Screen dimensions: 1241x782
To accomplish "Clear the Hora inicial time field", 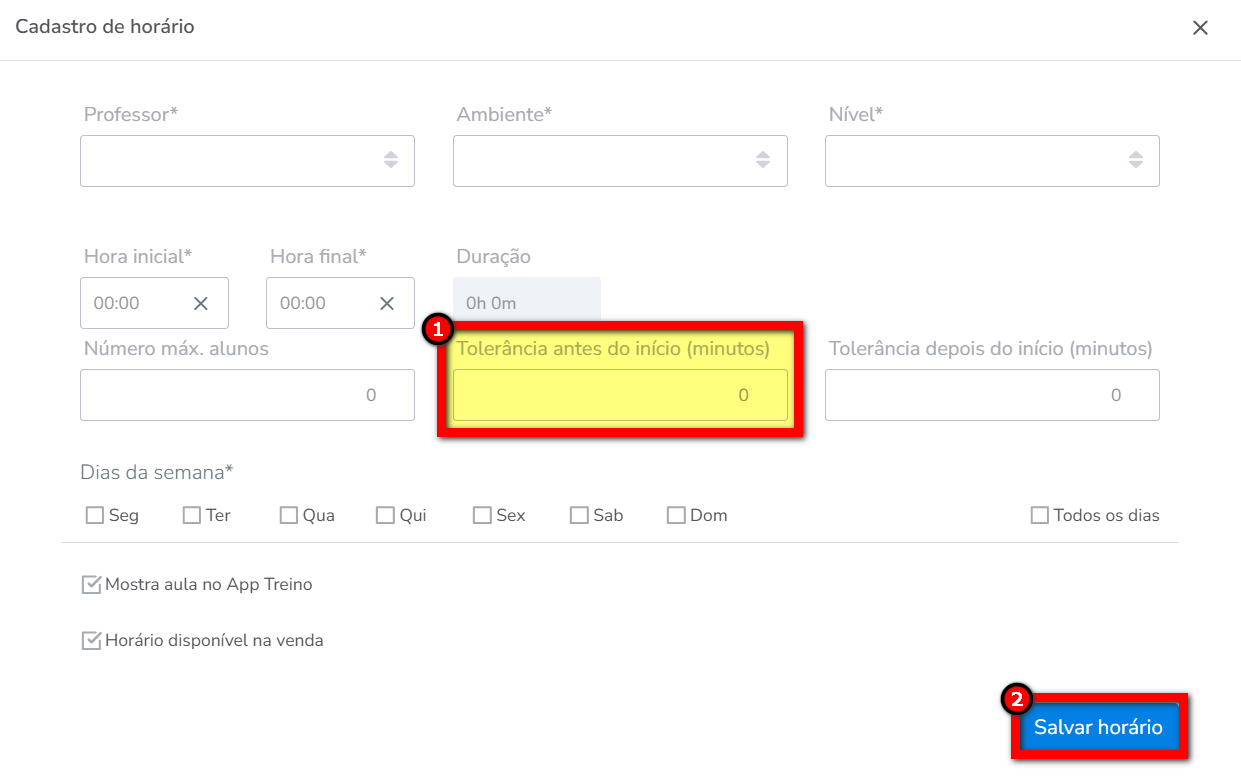I will (200, 303).
